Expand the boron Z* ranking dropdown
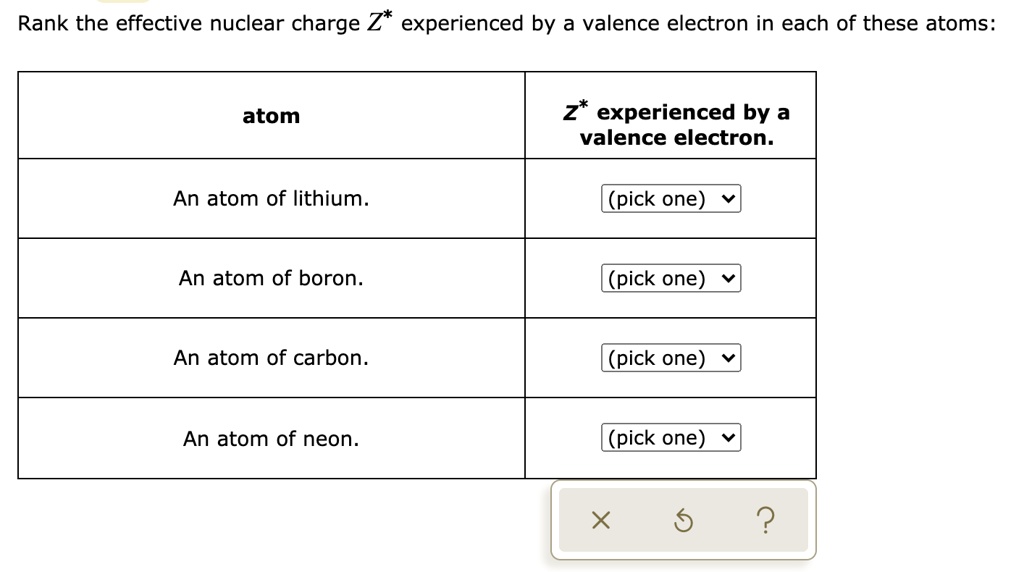 point(671,278)
